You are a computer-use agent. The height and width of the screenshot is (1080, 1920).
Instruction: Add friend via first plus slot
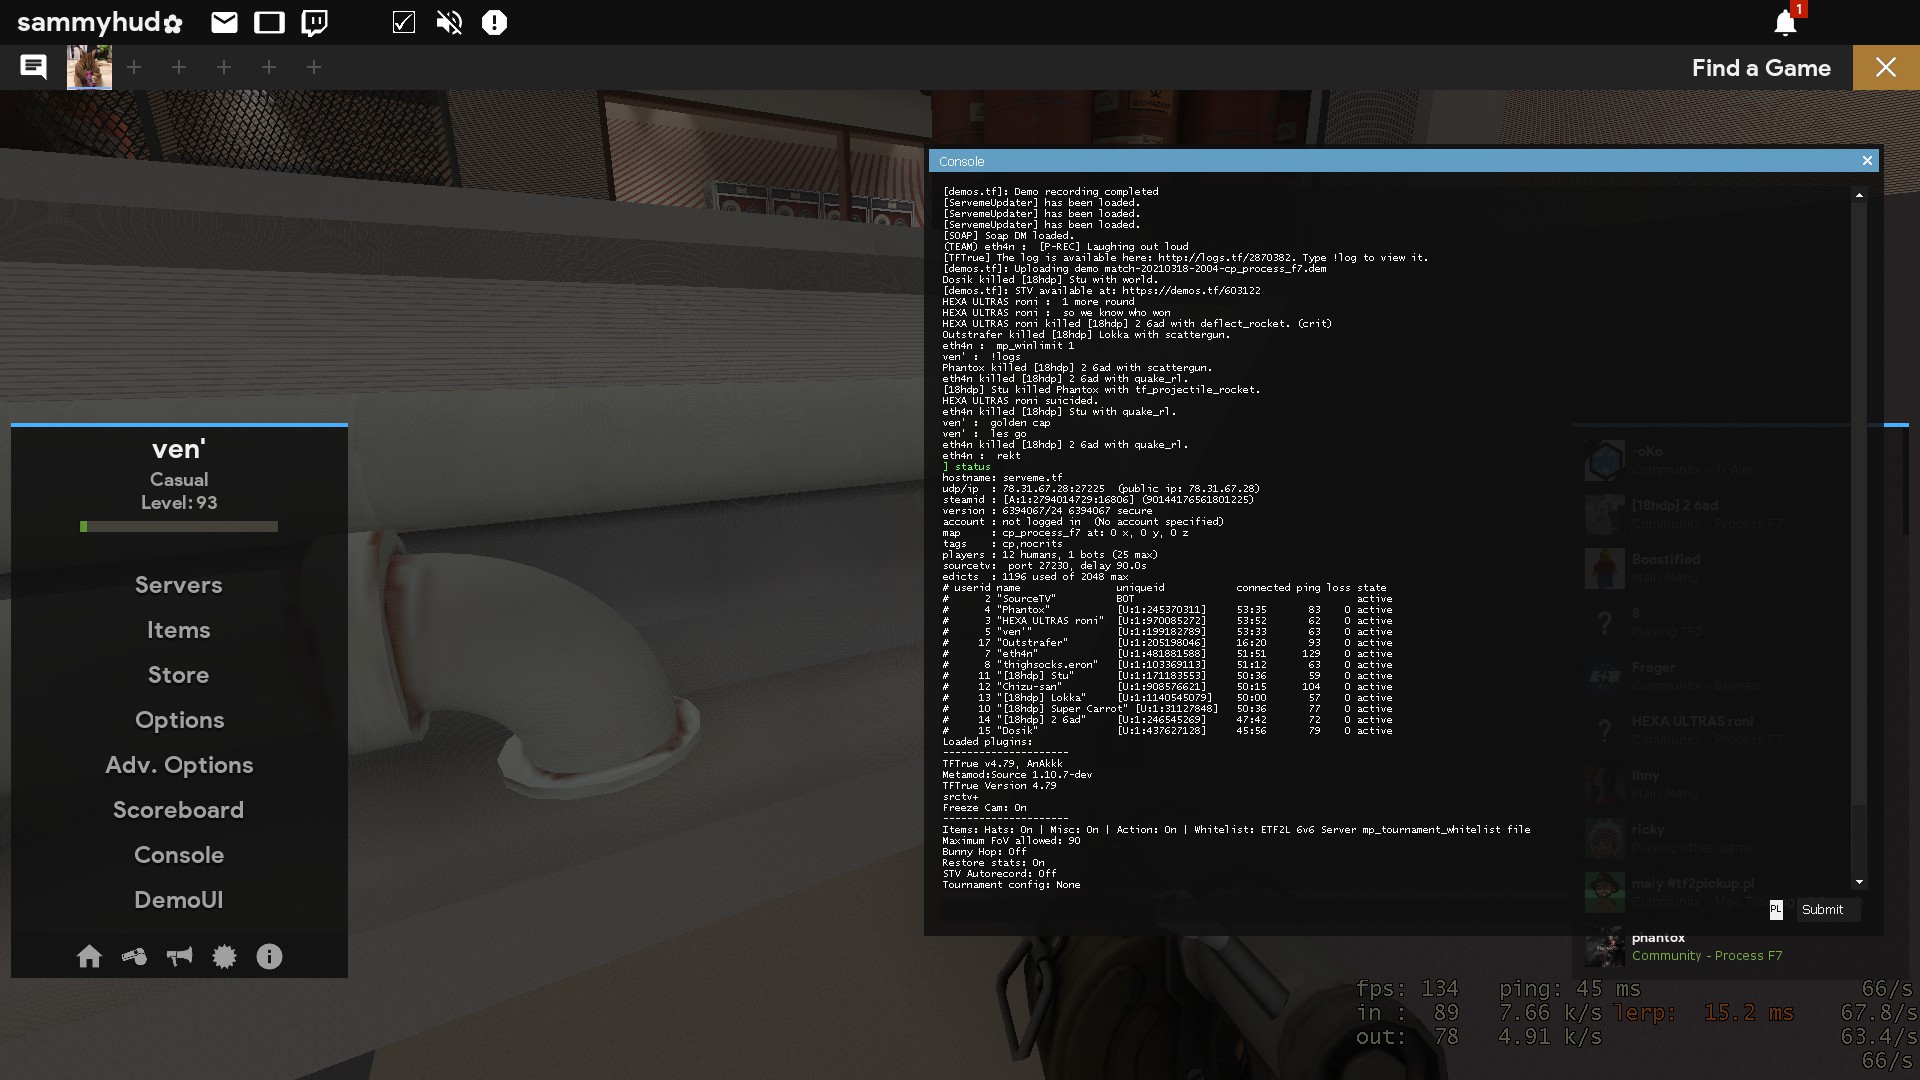pyautogui.click(x=134, y=67)
